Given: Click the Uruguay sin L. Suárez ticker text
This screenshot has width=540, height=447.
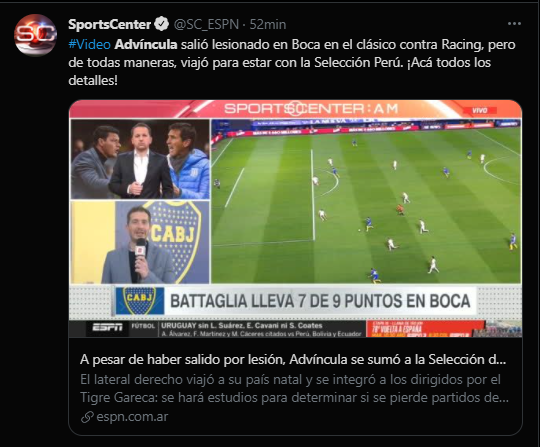Looking at the screenshot, I should tap(242, 325).
